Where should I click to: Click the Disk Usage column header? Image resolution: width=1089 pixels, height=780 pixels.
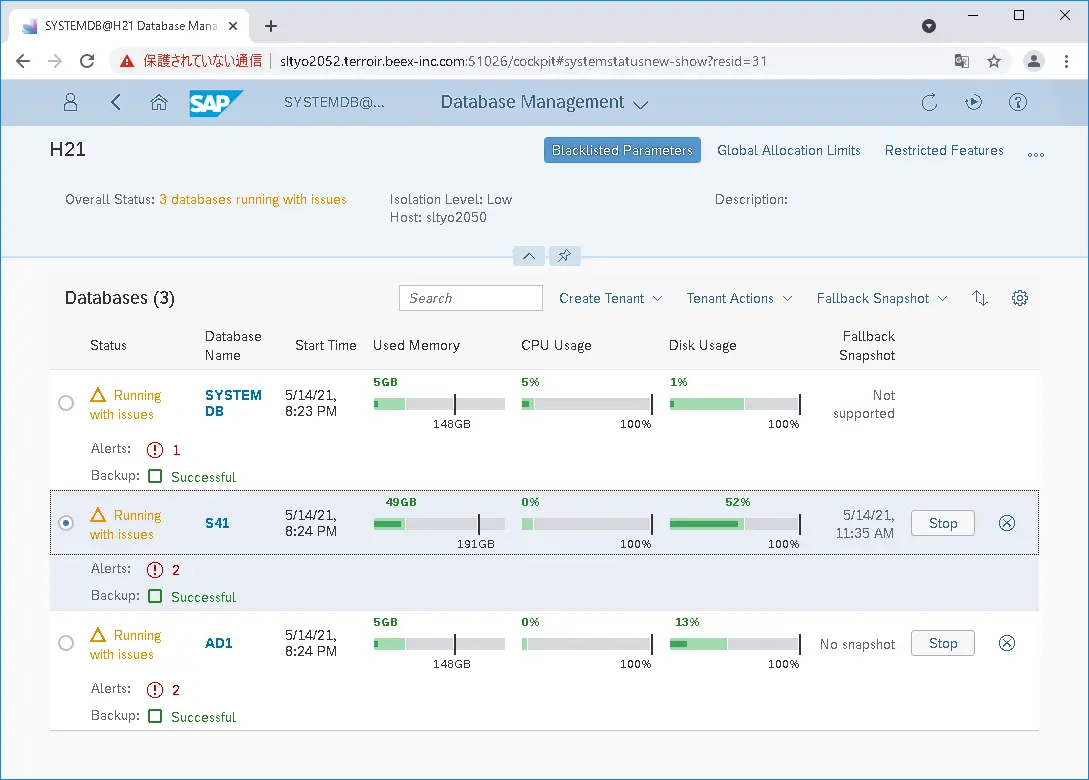702,345
